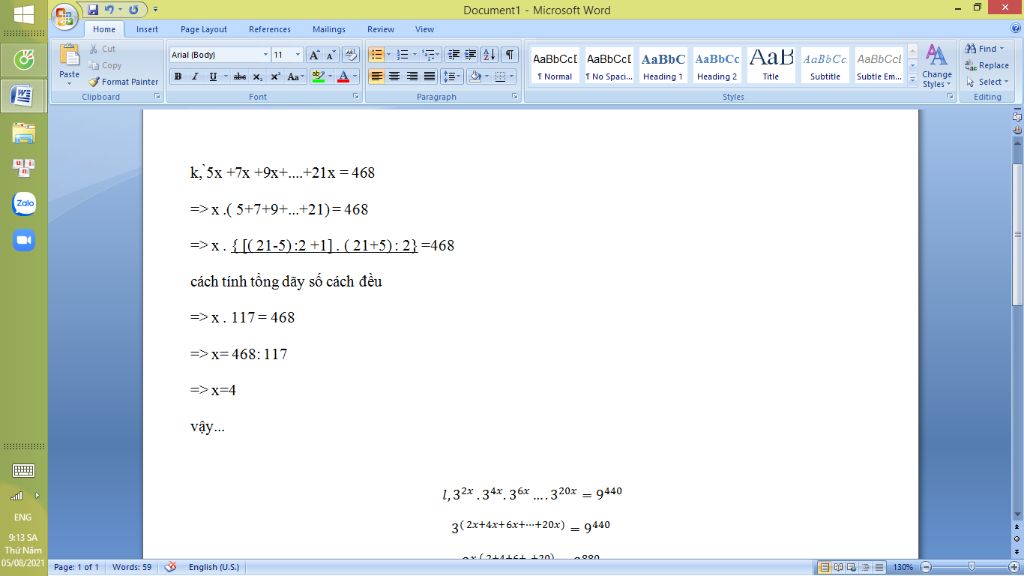
Task: Click the Words: 59 status entry
Action: (x=131, y=567)
